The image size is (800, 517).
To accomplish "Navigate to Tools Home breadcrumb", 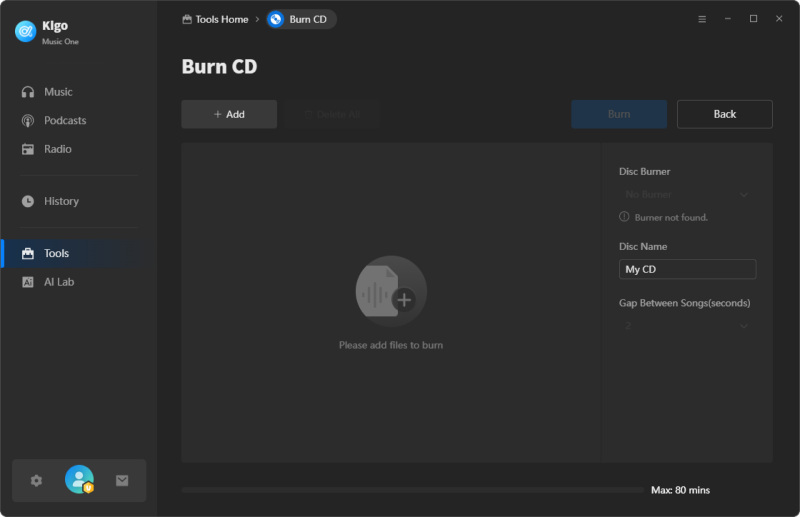I will 215,19.
